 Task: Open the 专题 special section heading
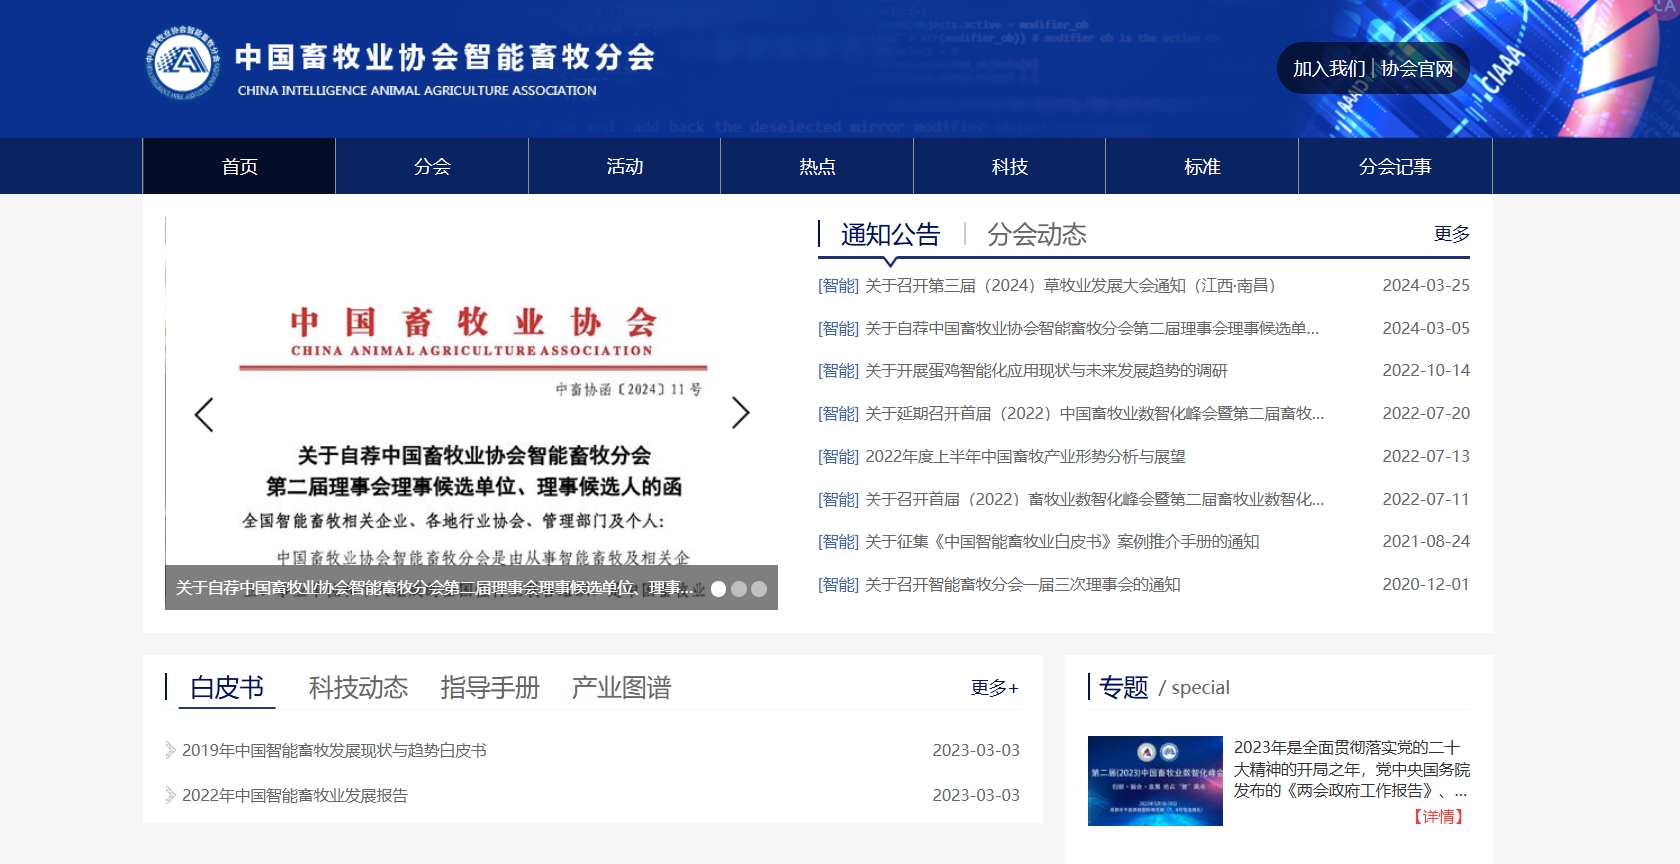[1123, 687]
